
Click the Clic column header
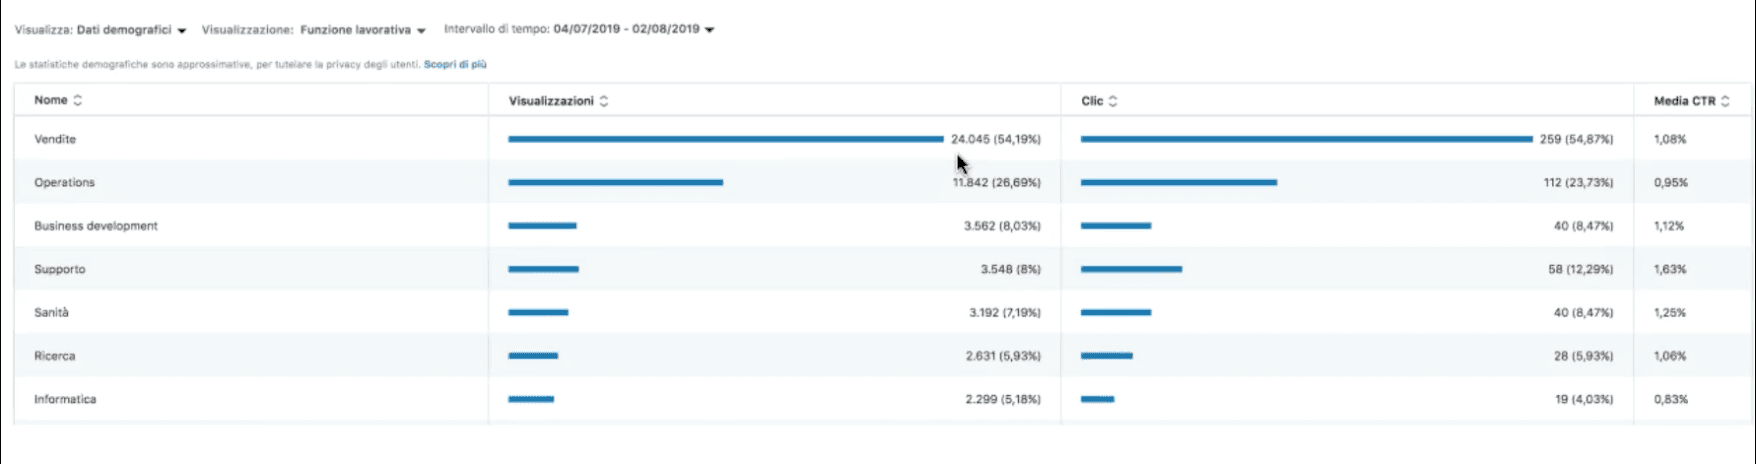click(1092, 101)
